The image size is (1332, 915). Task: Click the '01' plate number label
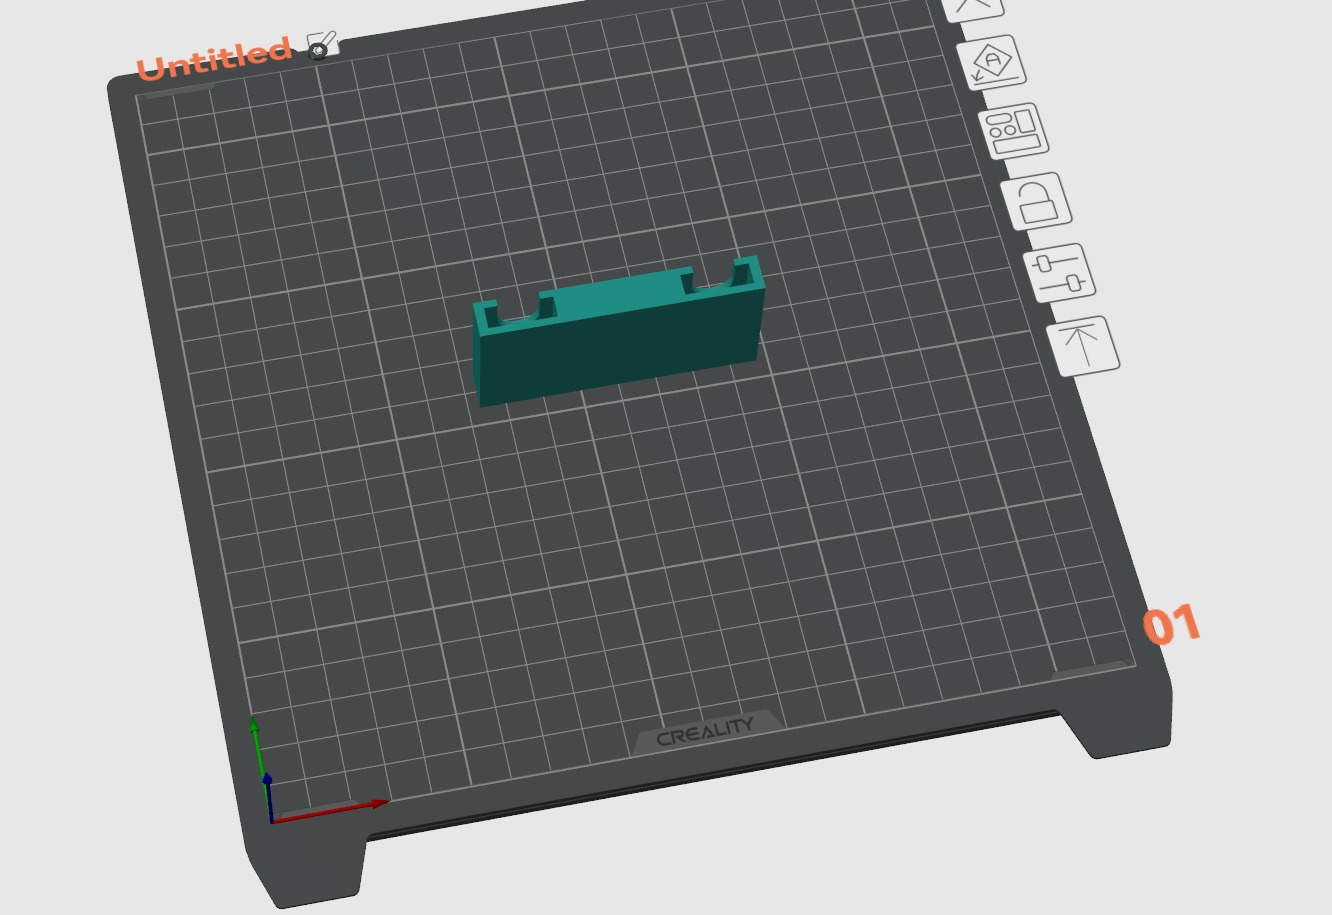[x=1171, y=625]
